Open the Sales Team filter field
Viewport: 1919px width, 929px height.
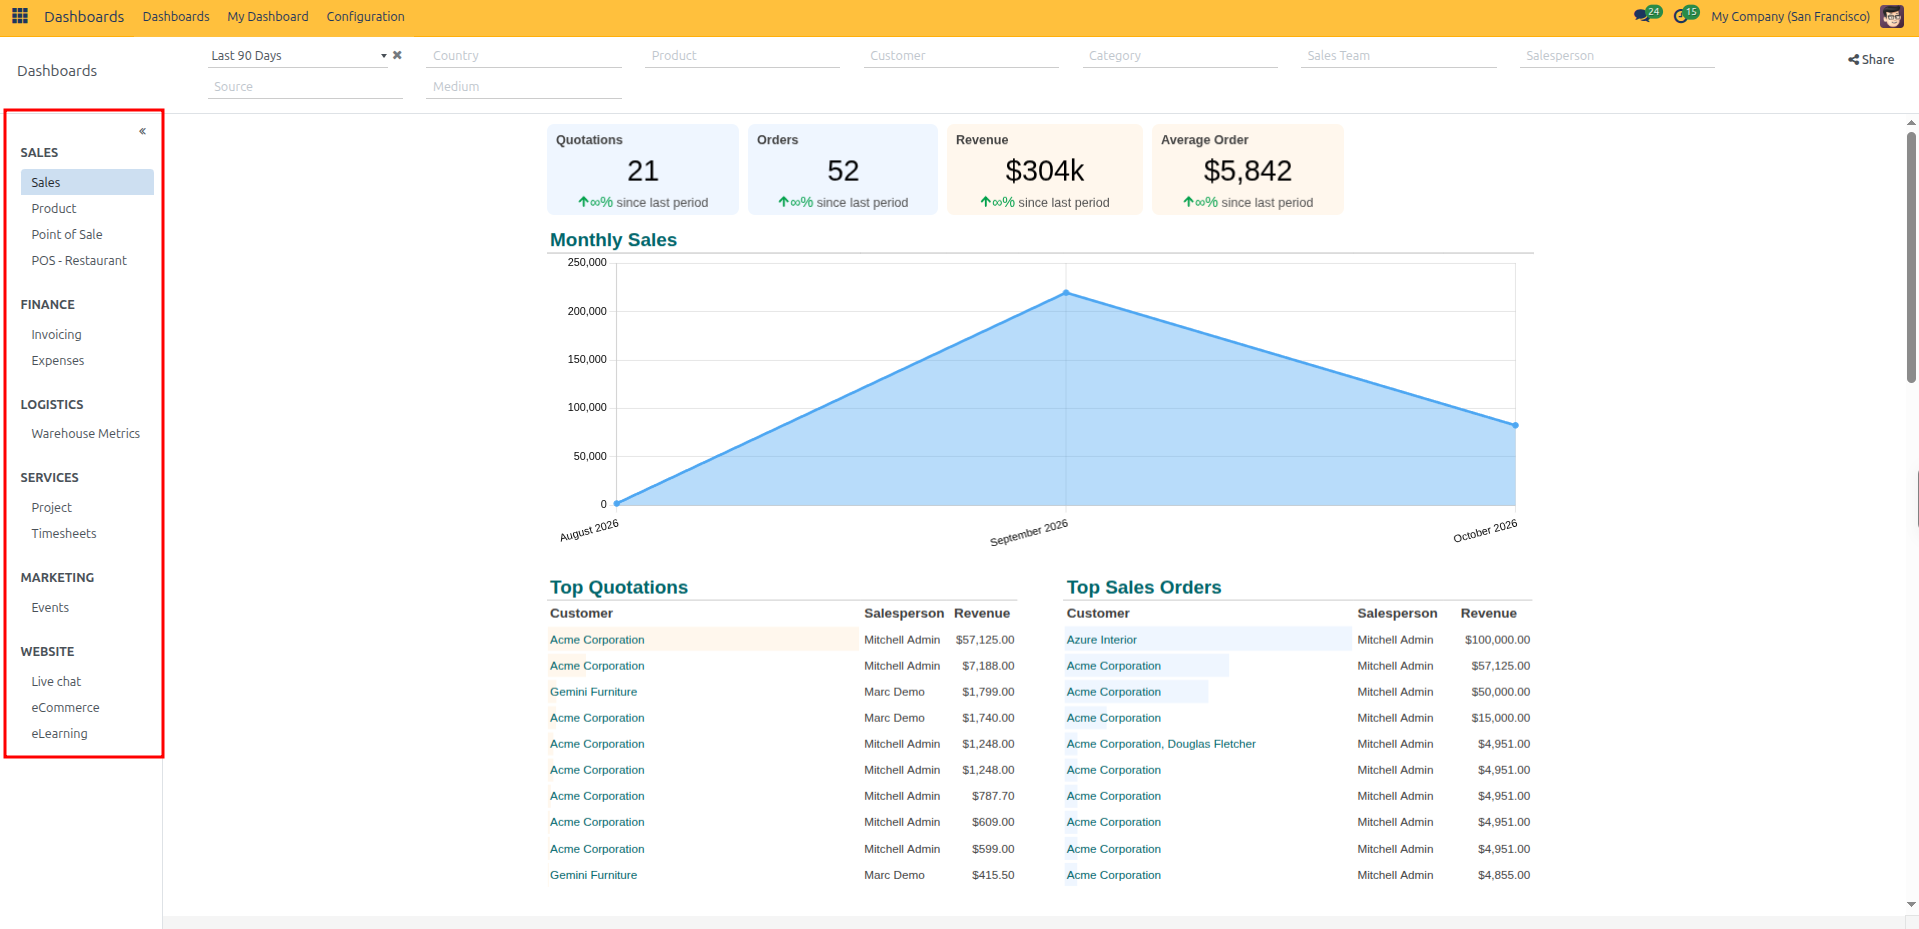click(1399, 56)
